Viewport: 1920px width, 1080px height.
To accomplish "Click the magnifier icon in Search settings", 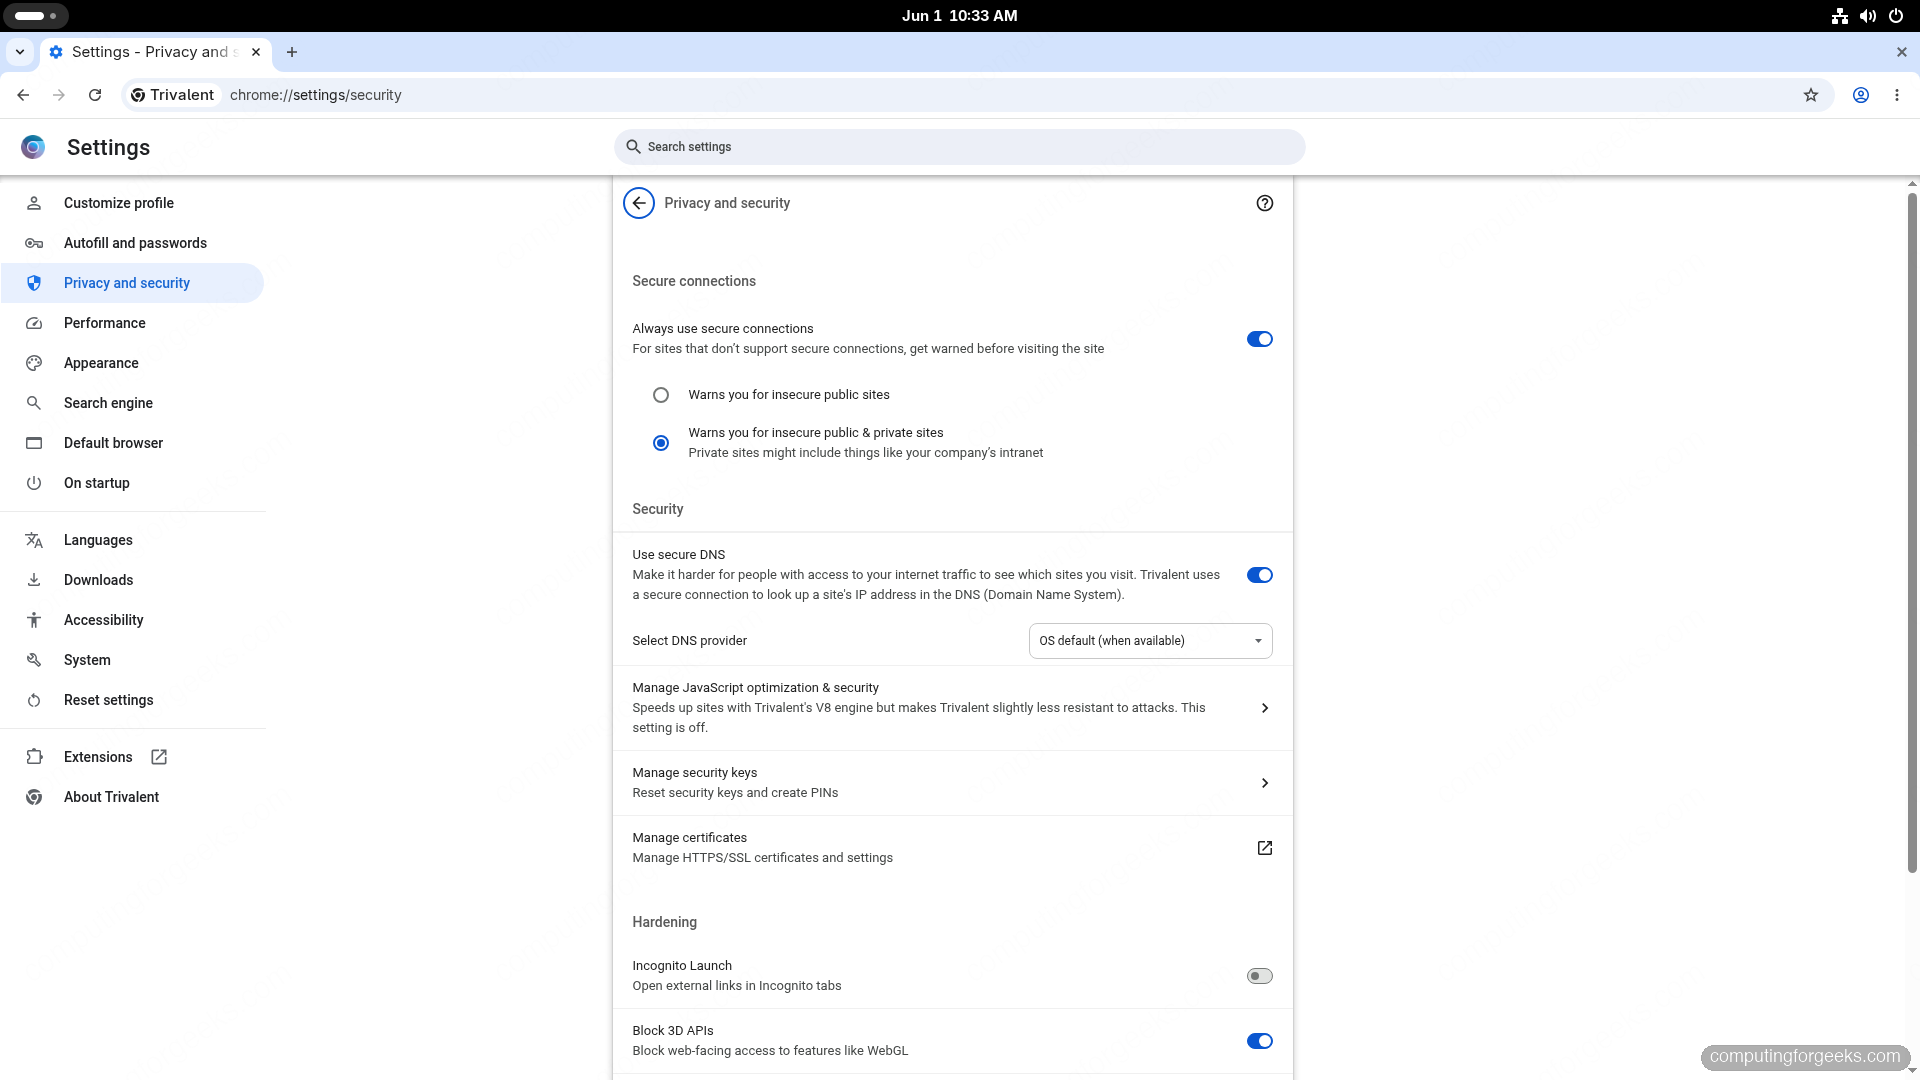I will tap(633, 147).
